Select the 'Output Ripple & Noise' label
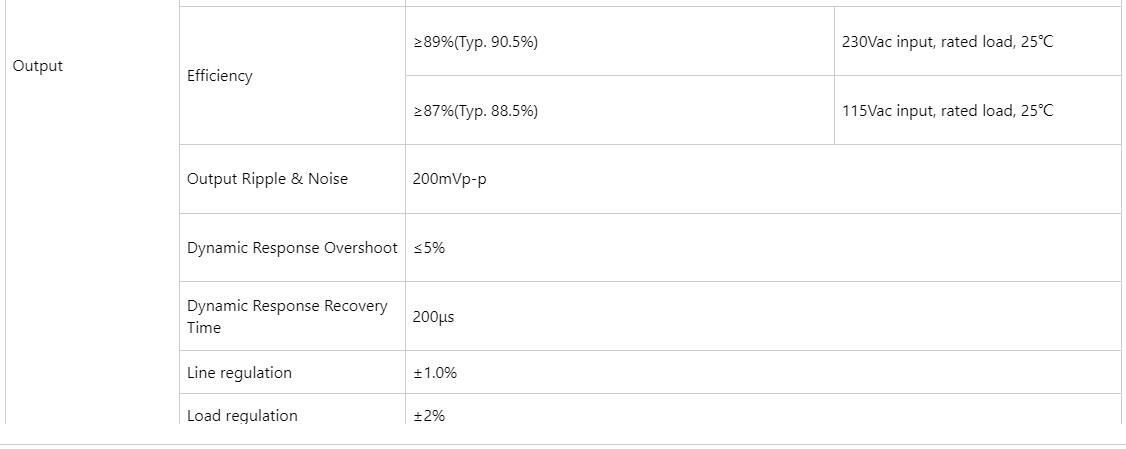The image size is (1126, 449). (267, 179)
